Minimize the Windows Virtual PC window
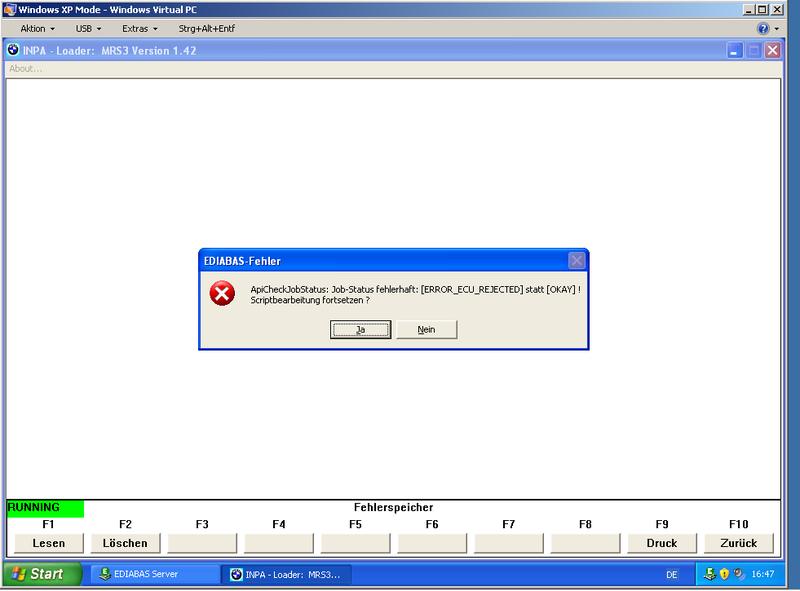 (748, 9)
